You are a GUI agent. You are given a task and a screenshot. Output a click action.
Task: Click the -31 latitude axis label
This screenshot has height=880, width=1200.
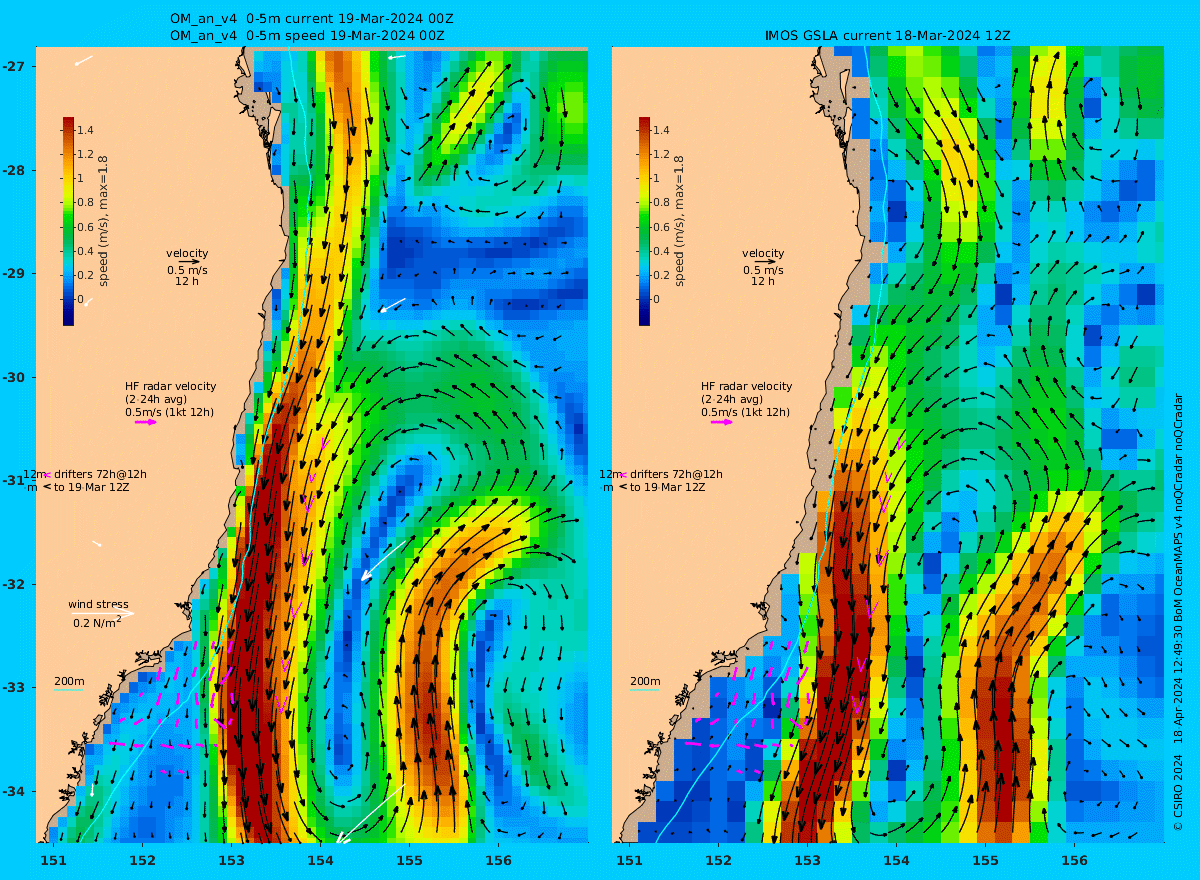pyautogui.click(x=14, y=480)
